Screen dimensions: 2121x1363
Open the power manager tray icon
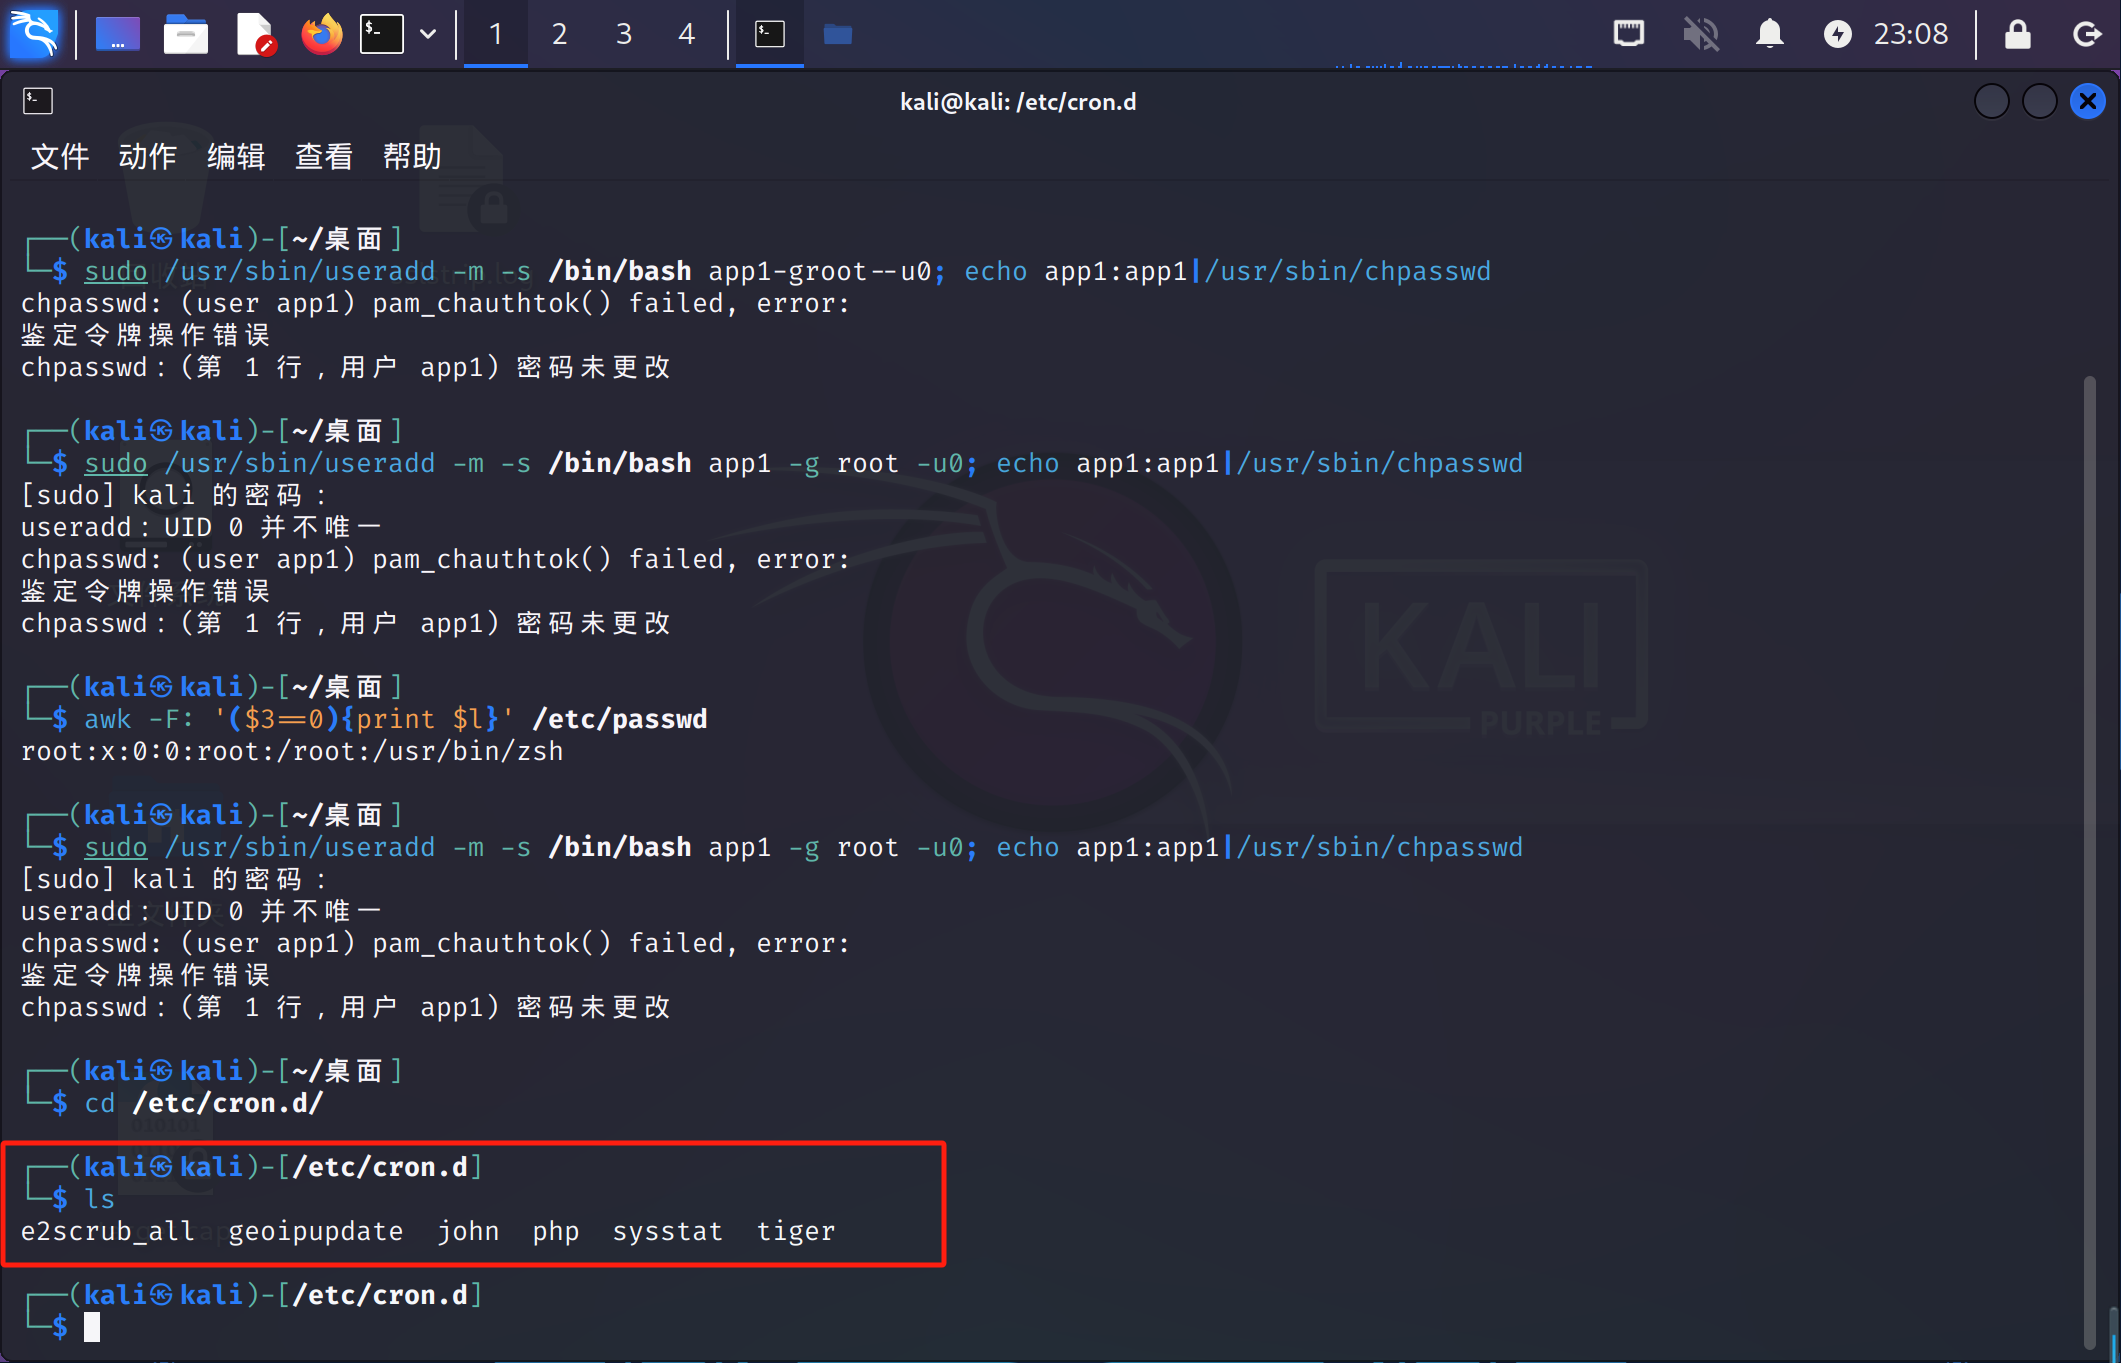[1837, 34]
